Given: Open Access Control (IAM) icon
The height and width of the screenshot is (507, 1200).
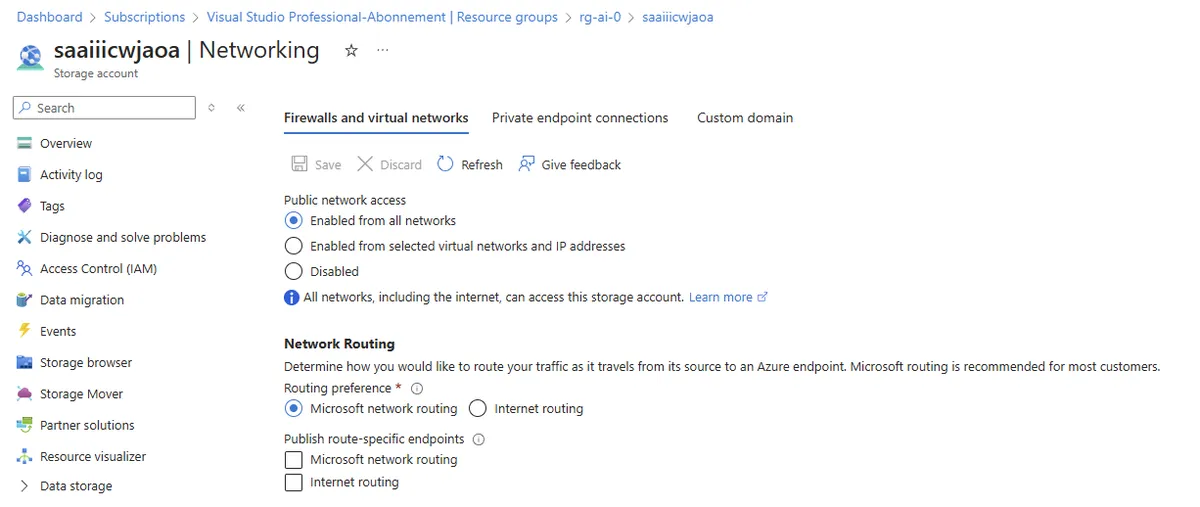Looking at the screenshot, I should point(25,268).
